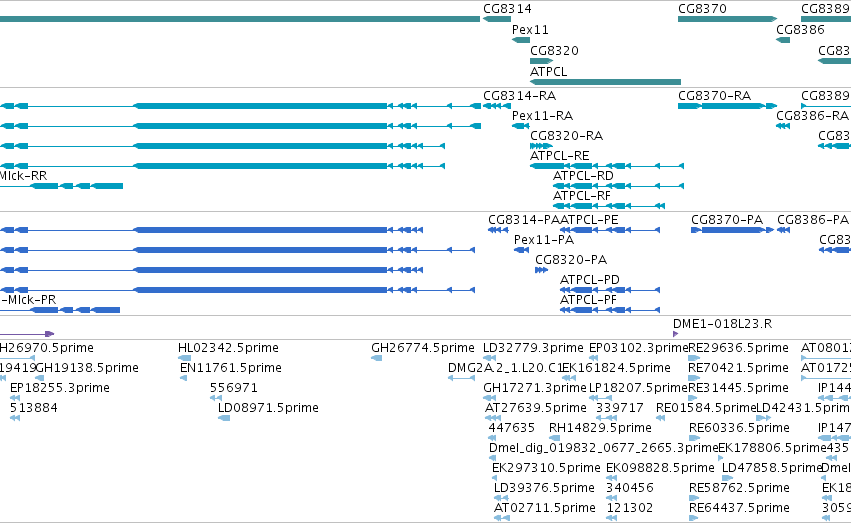Select EST GH26774.5prime
Screen dimensions: 851x523
coord(422,348)
